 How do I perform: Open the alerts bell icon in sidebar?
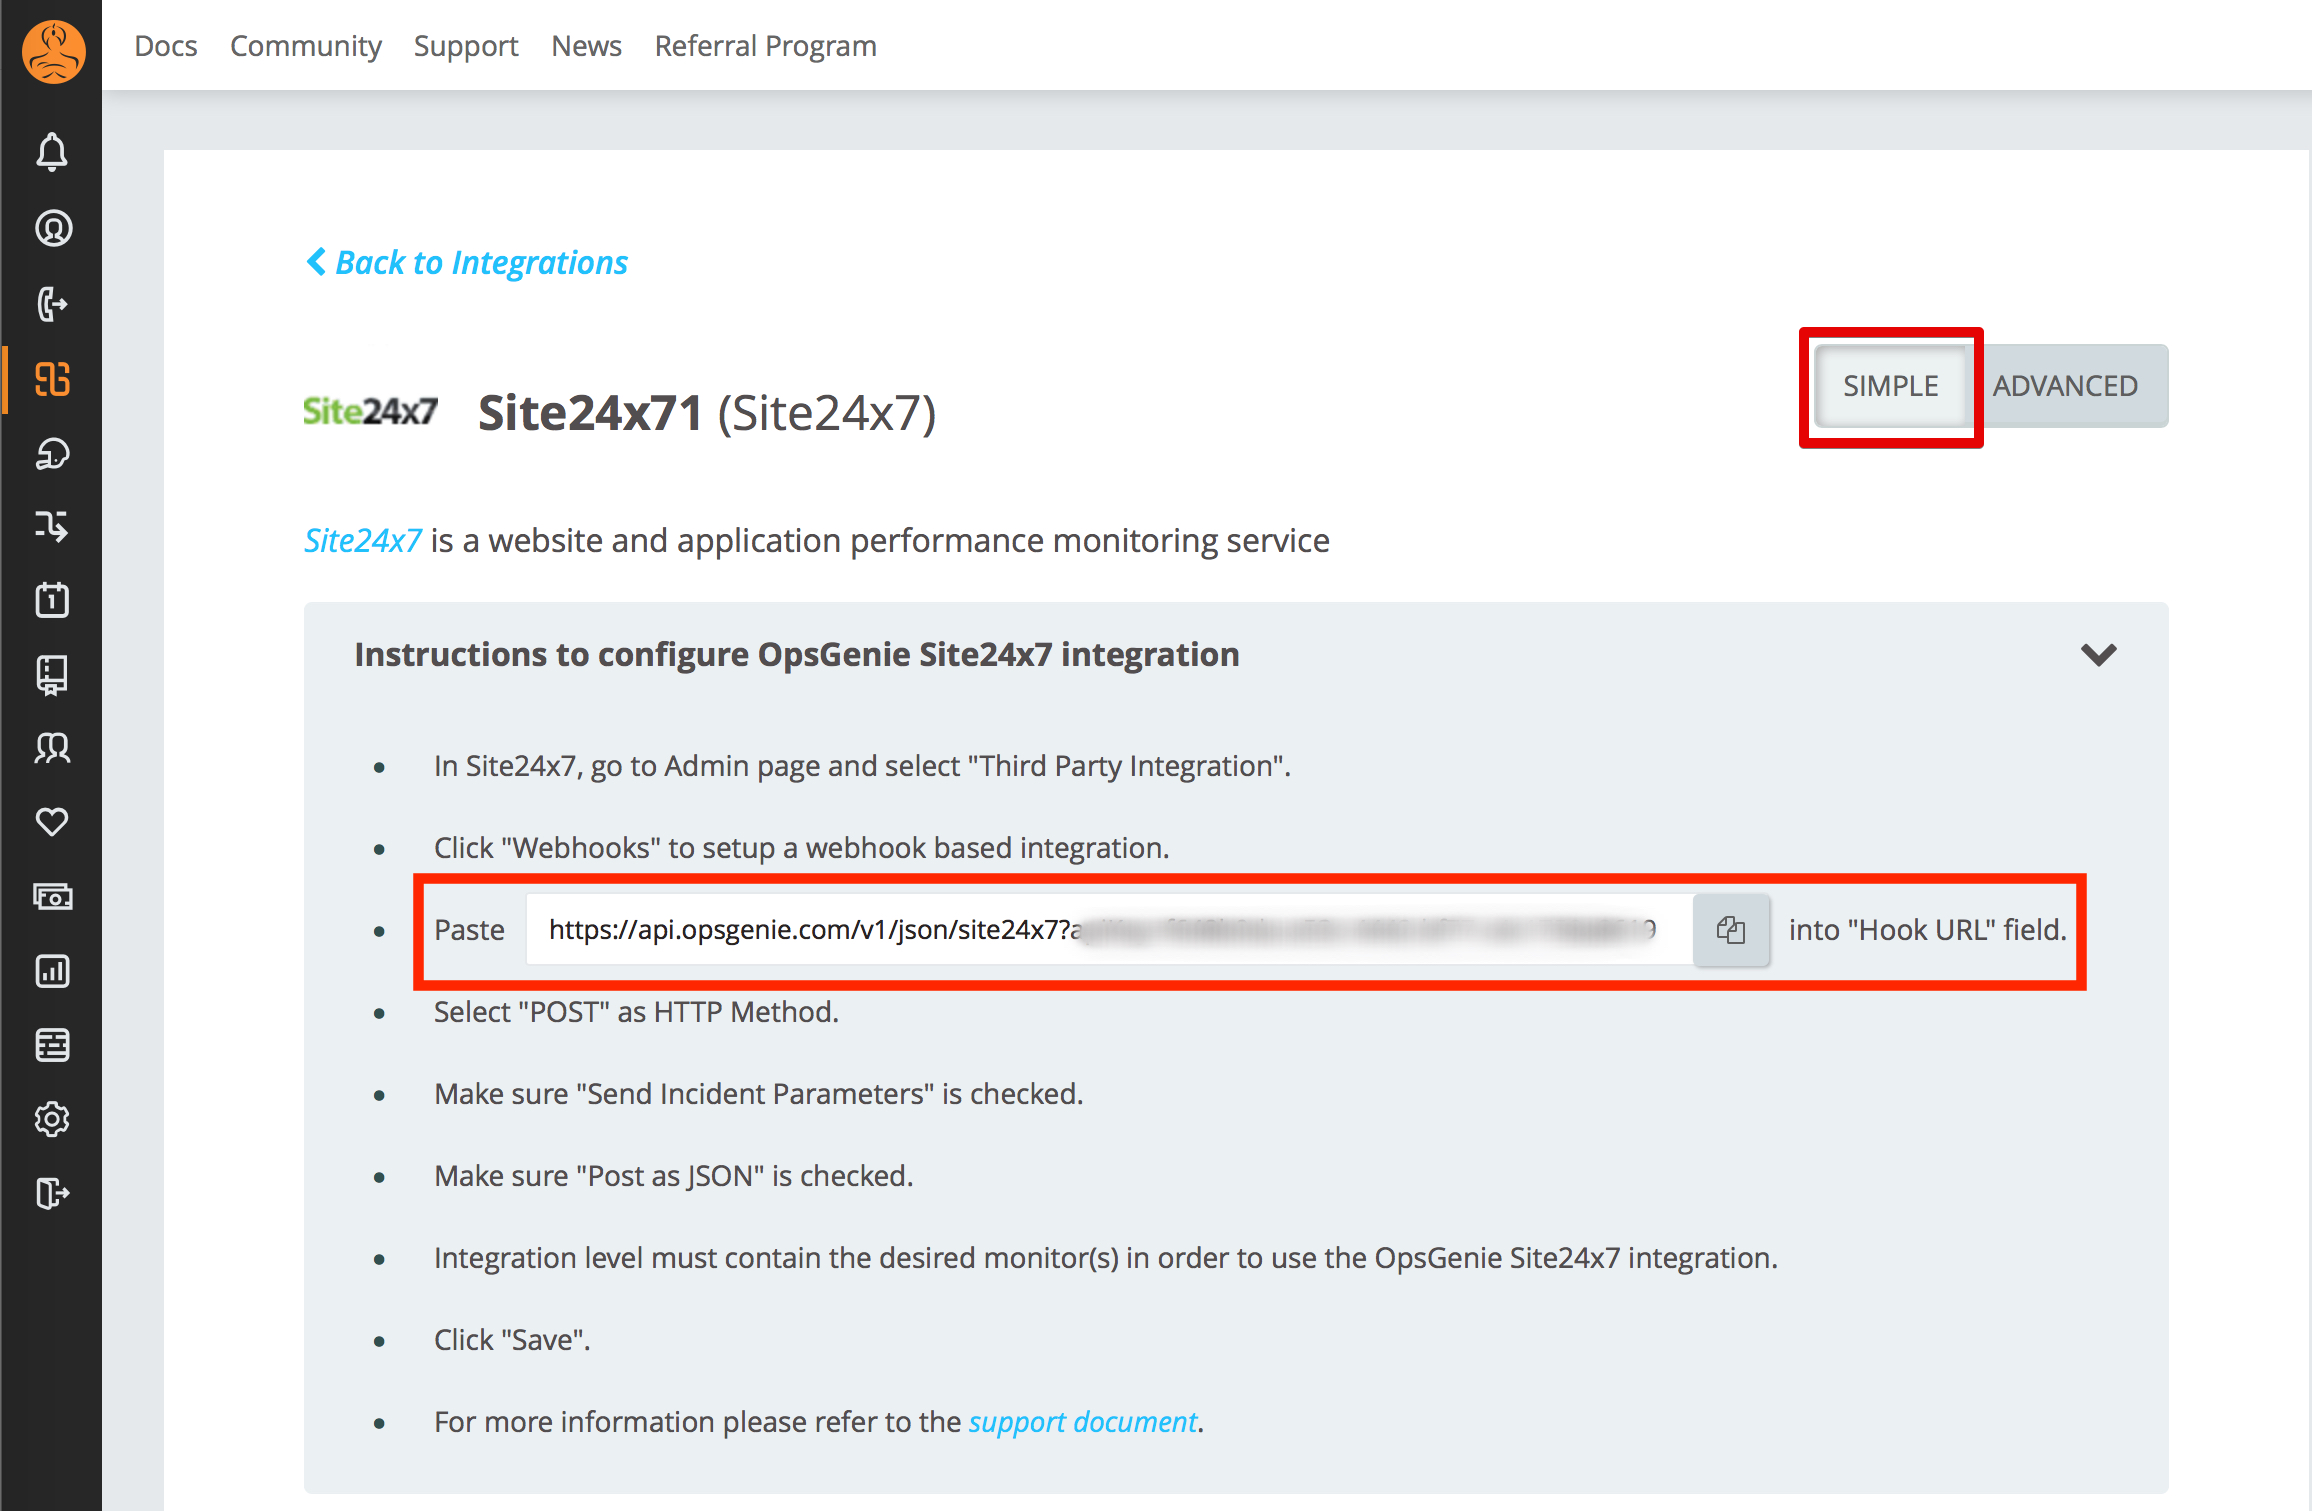(52, 152)
